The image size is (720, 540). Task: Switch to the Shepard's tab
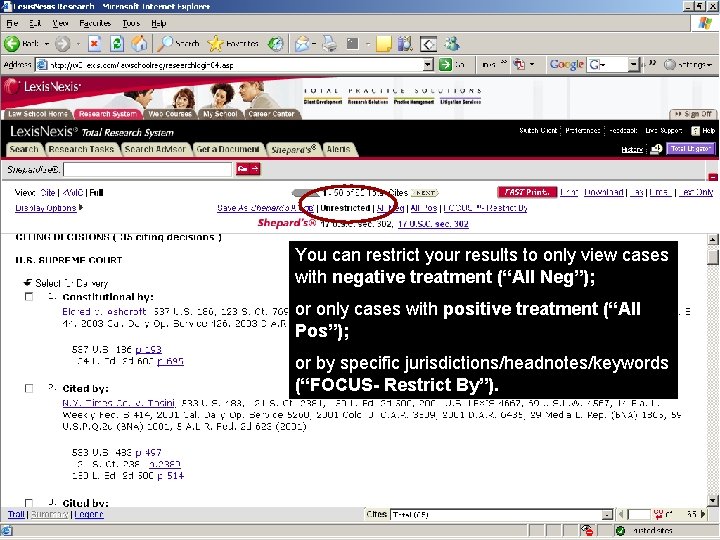[x=294, y=149]
